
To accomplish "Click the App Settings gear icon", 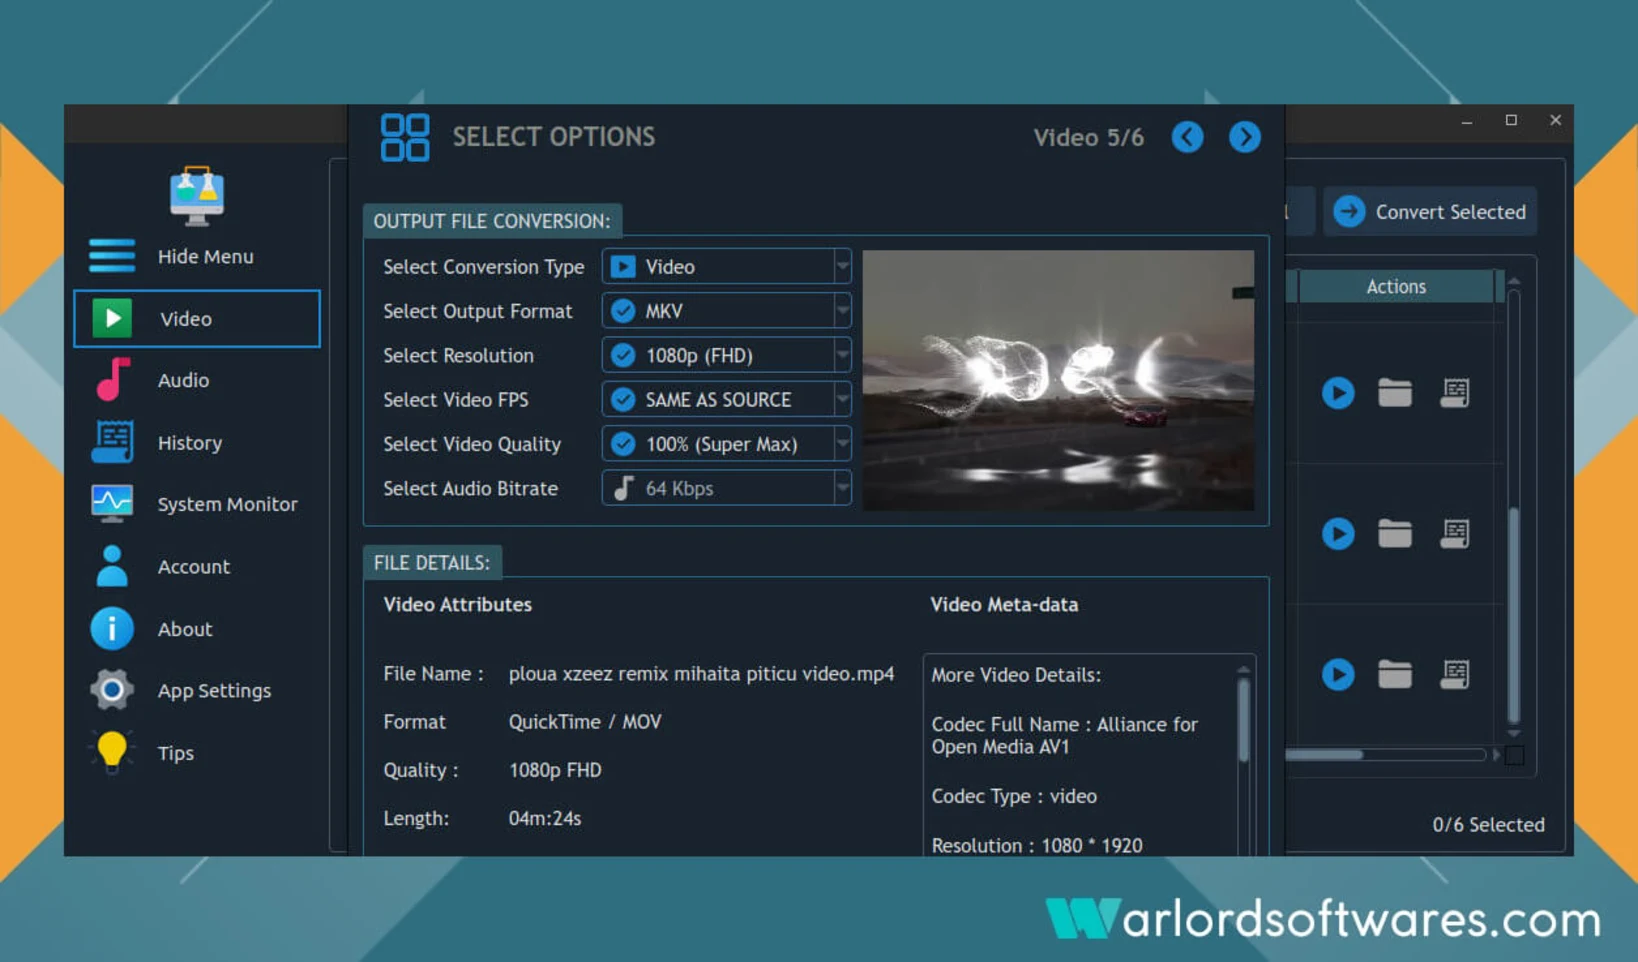I will (x=112, y=690).
